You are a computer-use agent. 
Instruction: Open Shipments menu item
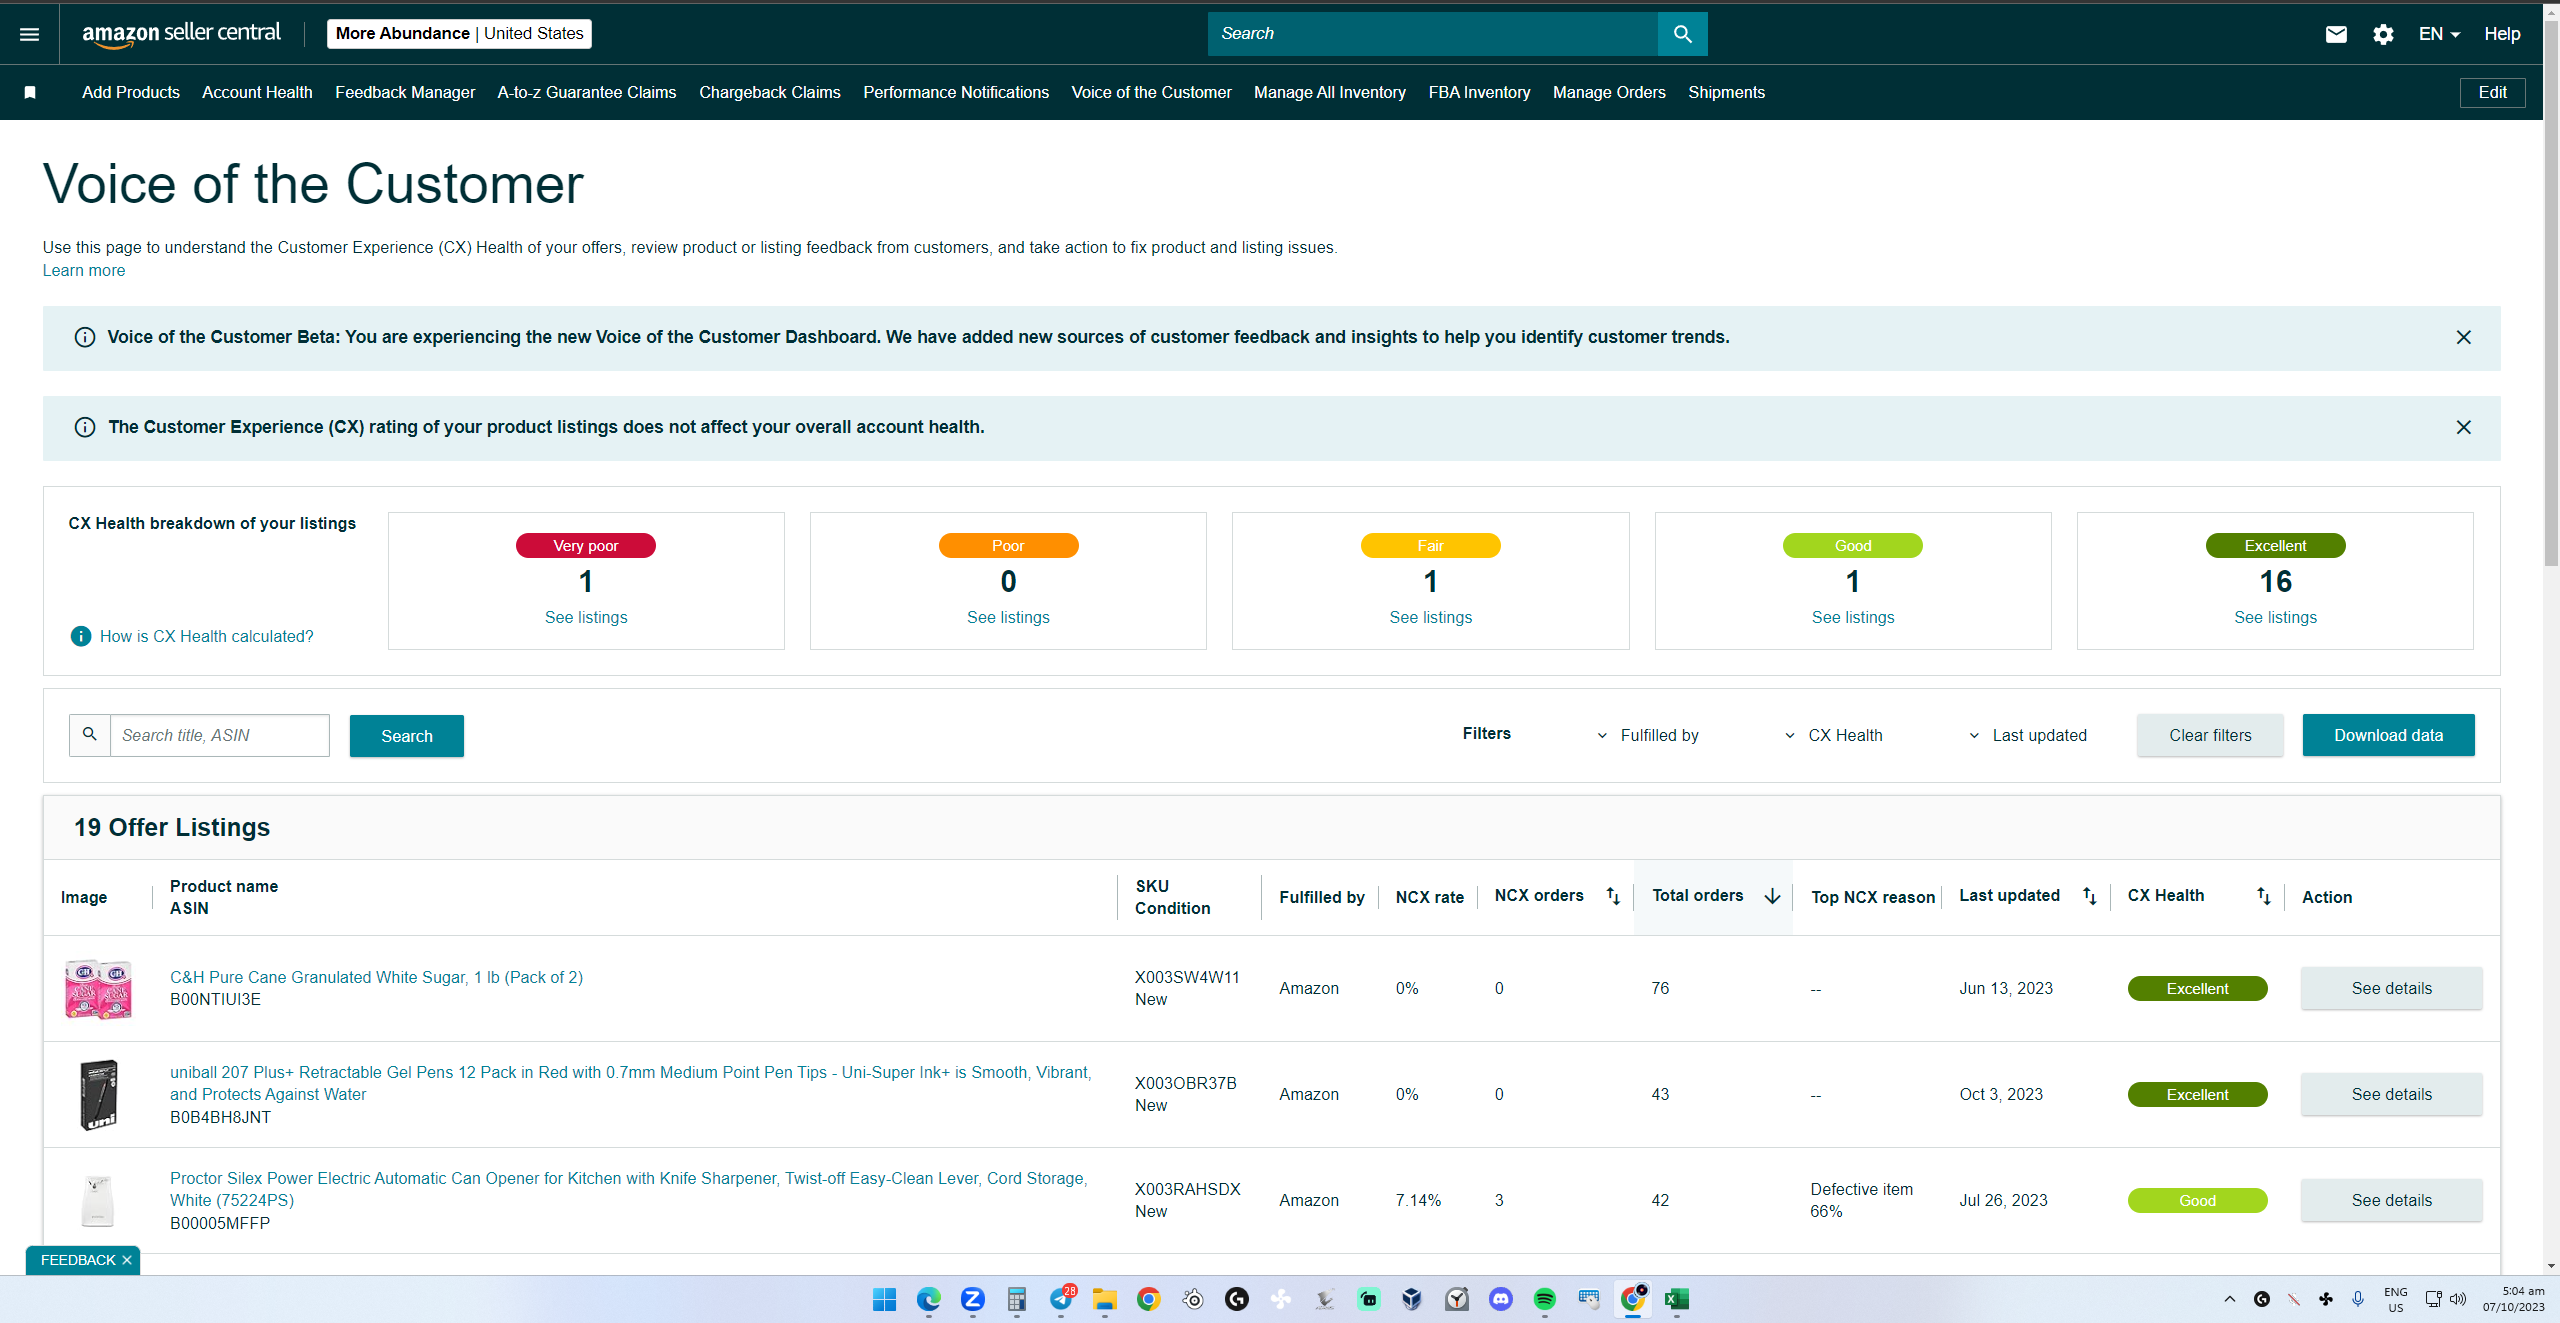(x=1726, y=92)
